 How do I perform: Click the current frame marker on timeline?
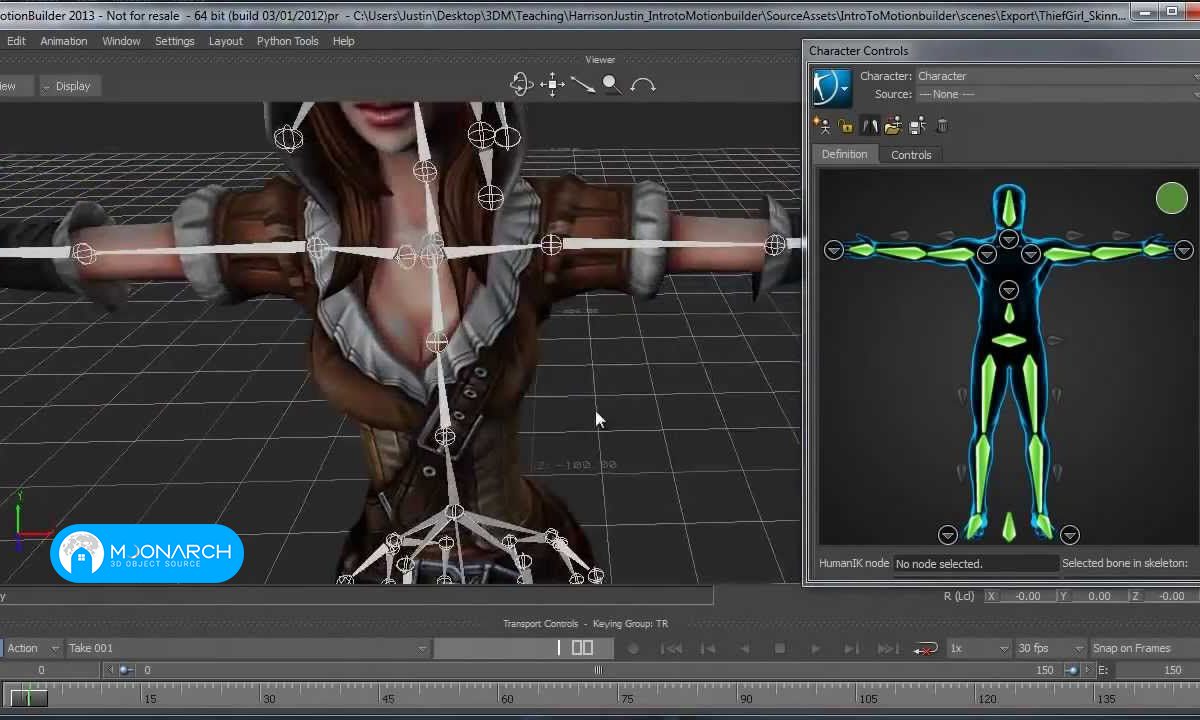pyautogui.click(x=28, y=697)
